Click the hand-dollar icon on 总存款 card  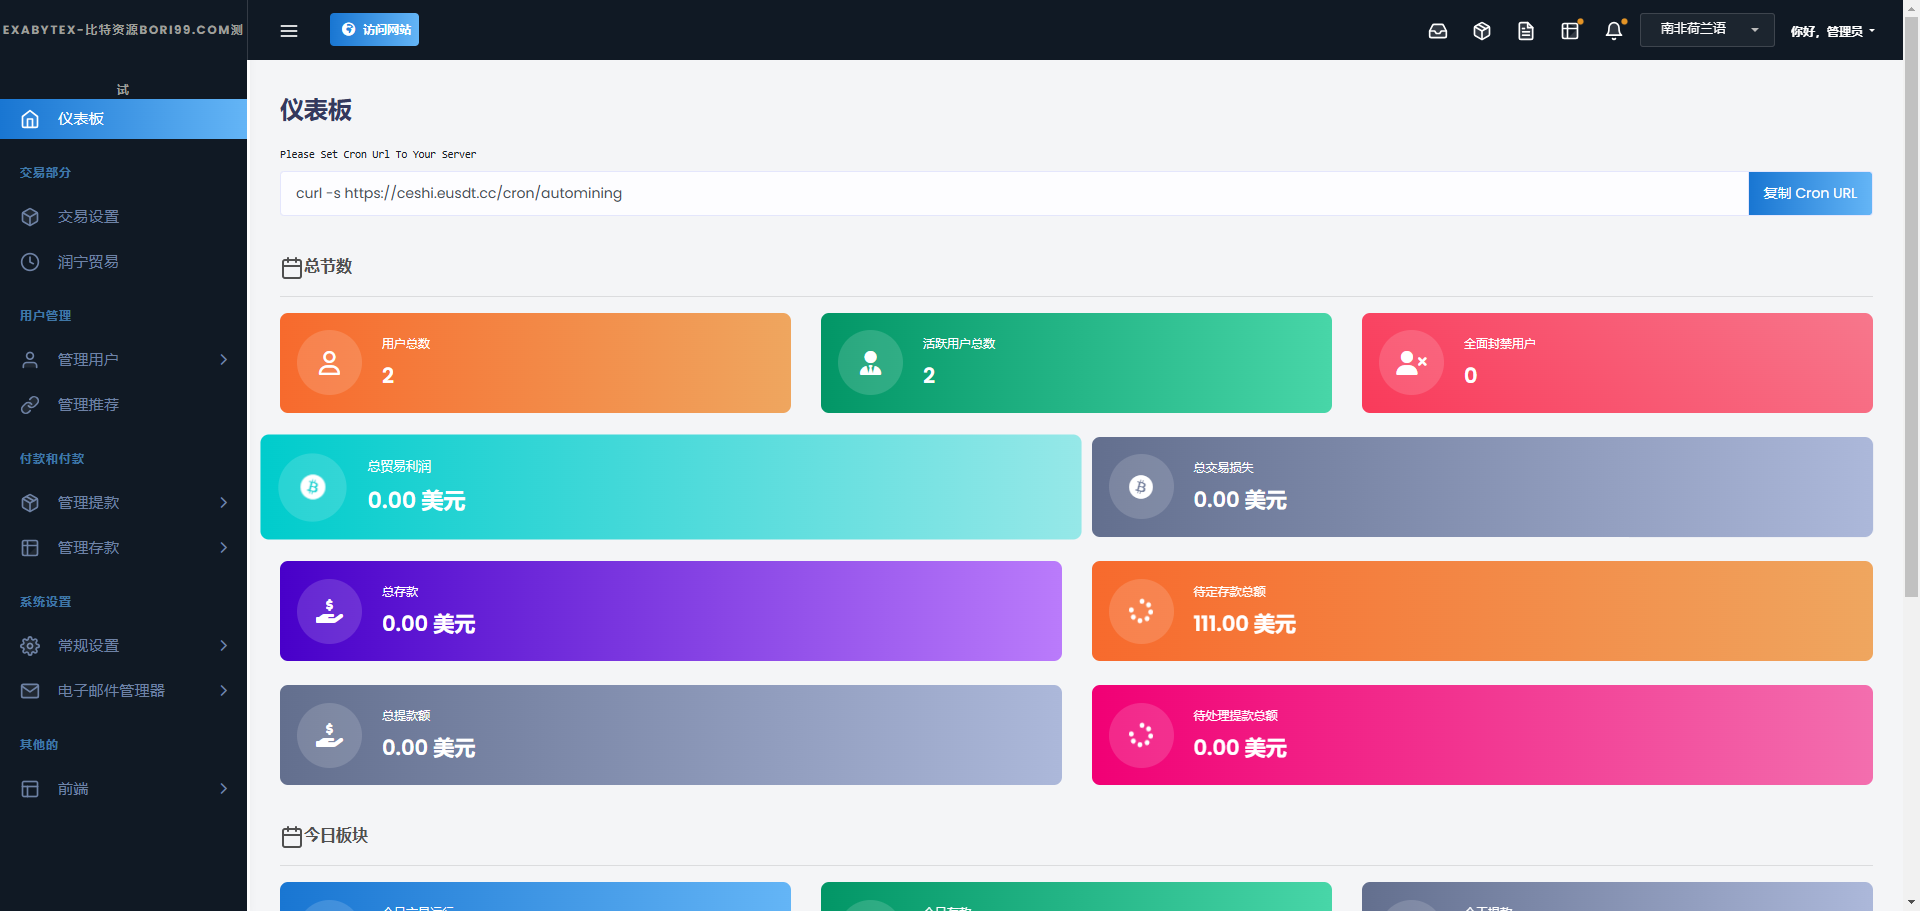point(329,611)
